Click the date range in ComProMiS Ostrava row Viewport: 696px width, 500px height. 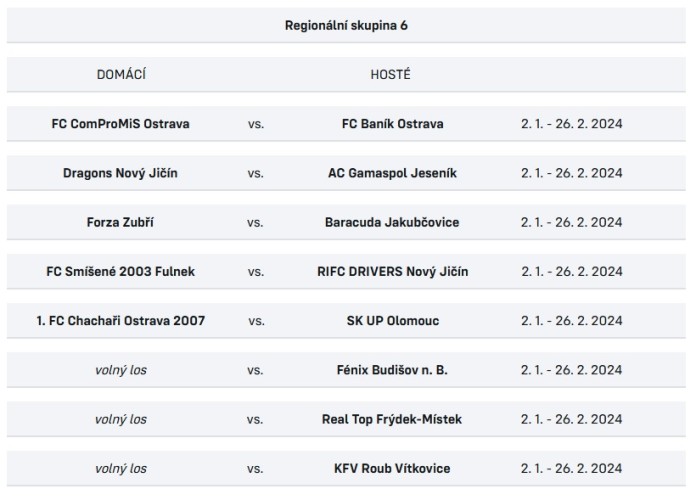coord(572,124)
